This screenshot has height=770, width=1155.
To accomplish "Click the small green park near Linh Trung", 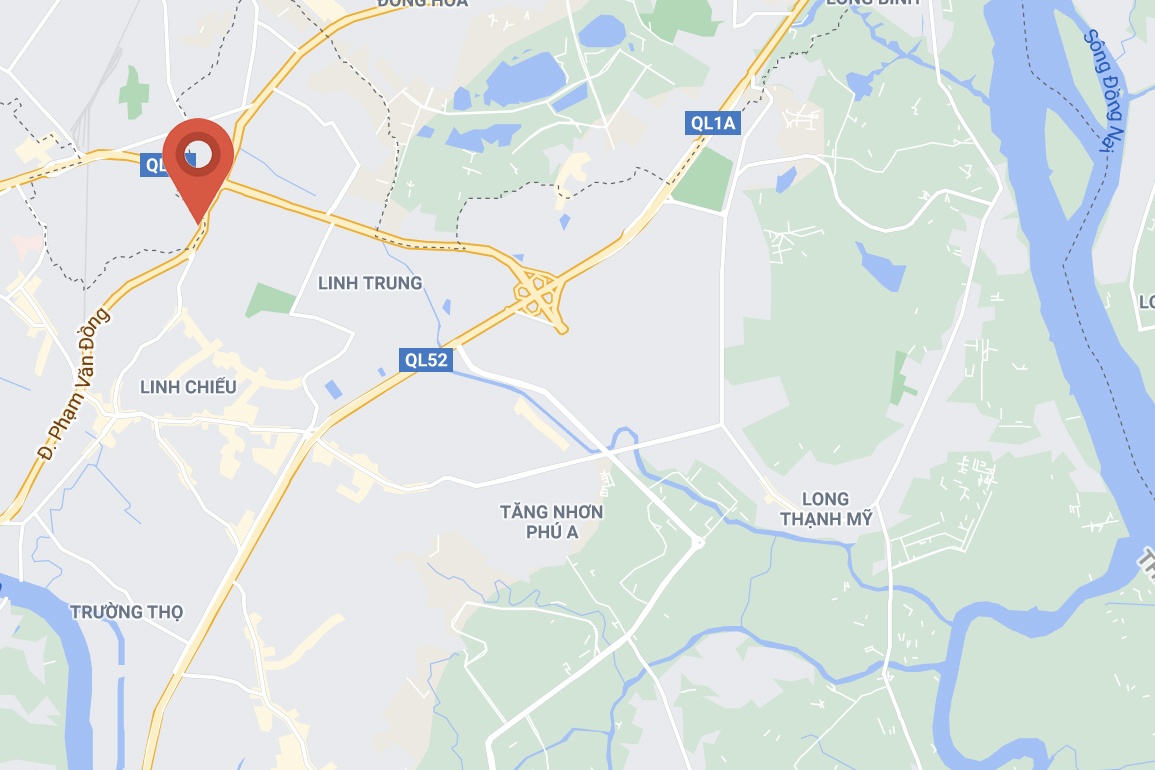I will [270, 301].
